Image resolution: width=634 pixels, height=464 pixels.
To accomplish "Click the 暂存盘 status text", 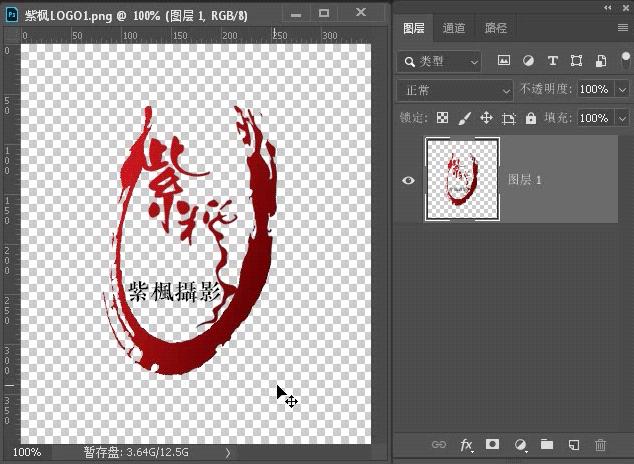I will [136, 452].
